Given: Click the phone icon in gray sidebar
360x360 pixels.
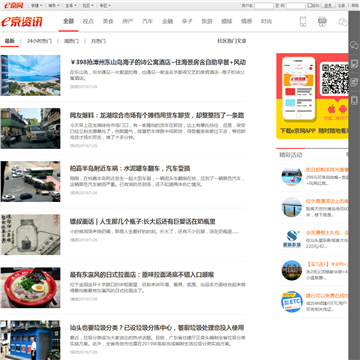Looking at the screenshot, I should pos(354,100).
